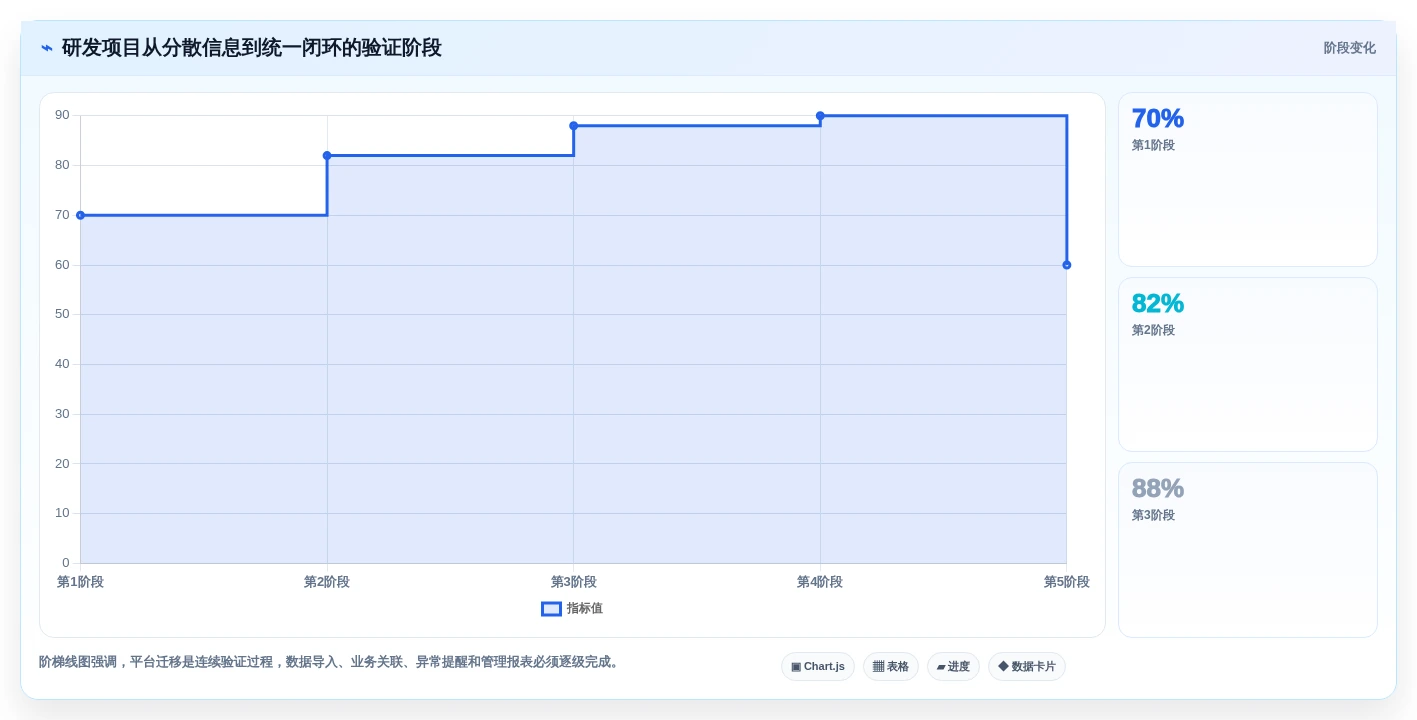Select the 82% 第2阶段 data card
Viewport: 1417px width, 720px height.
pos(1247,365)
